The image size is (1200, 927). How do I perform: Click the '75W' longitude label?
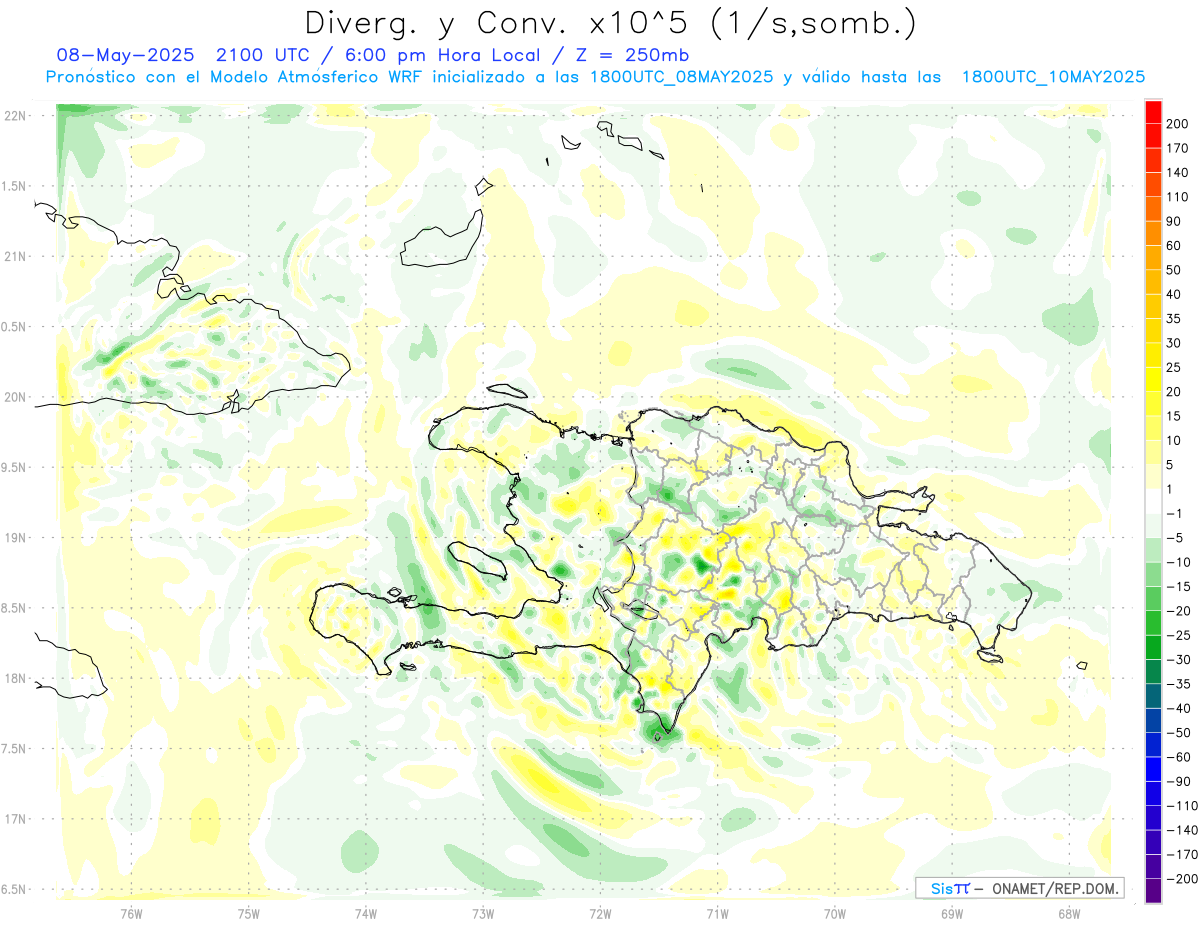(249, 913)
